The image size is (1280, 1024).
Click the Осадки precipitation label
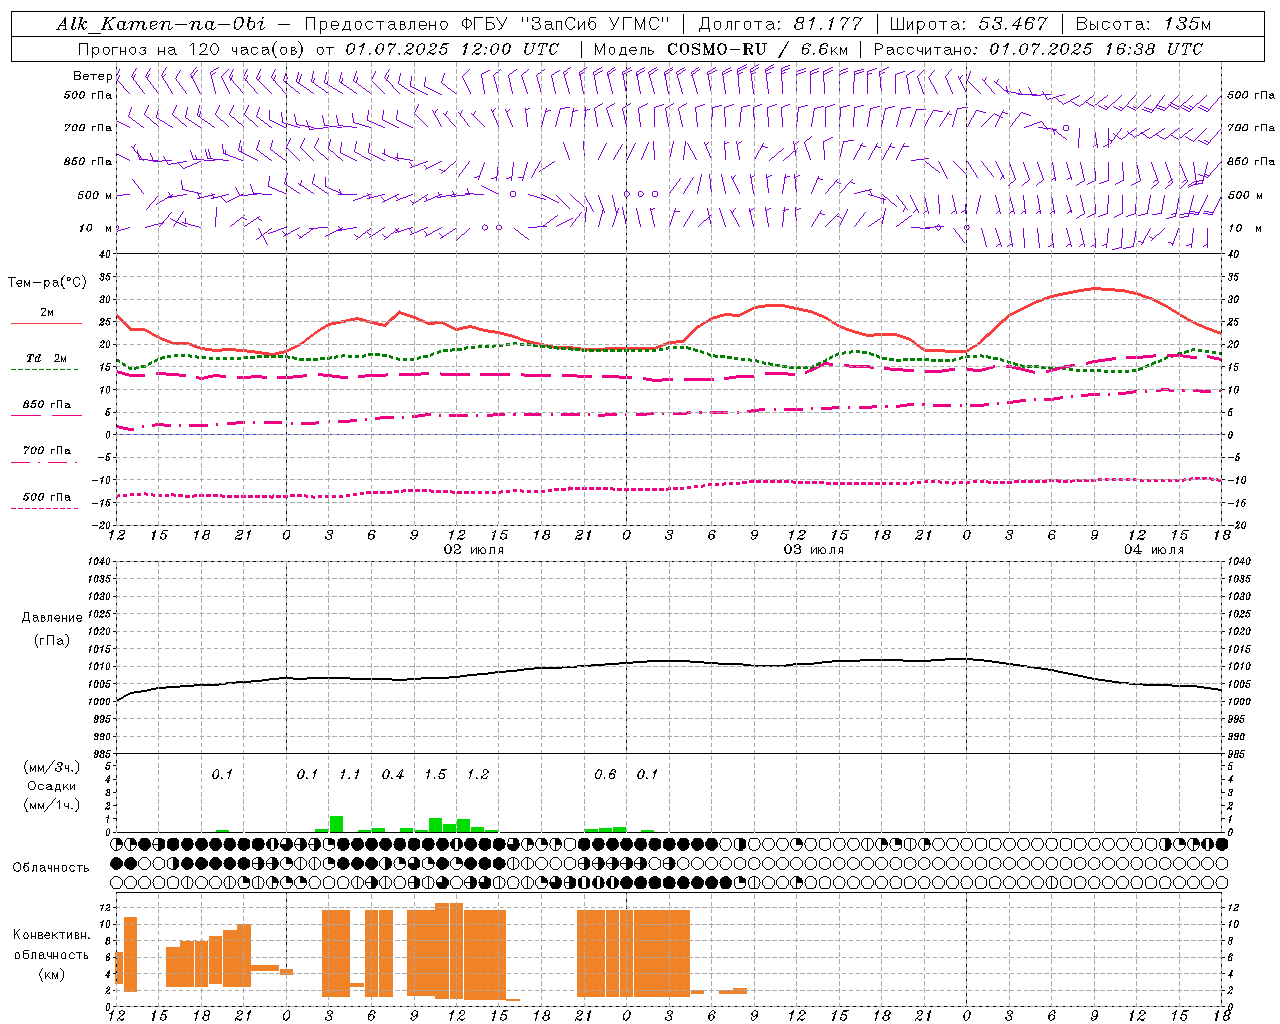click(51, 786)
